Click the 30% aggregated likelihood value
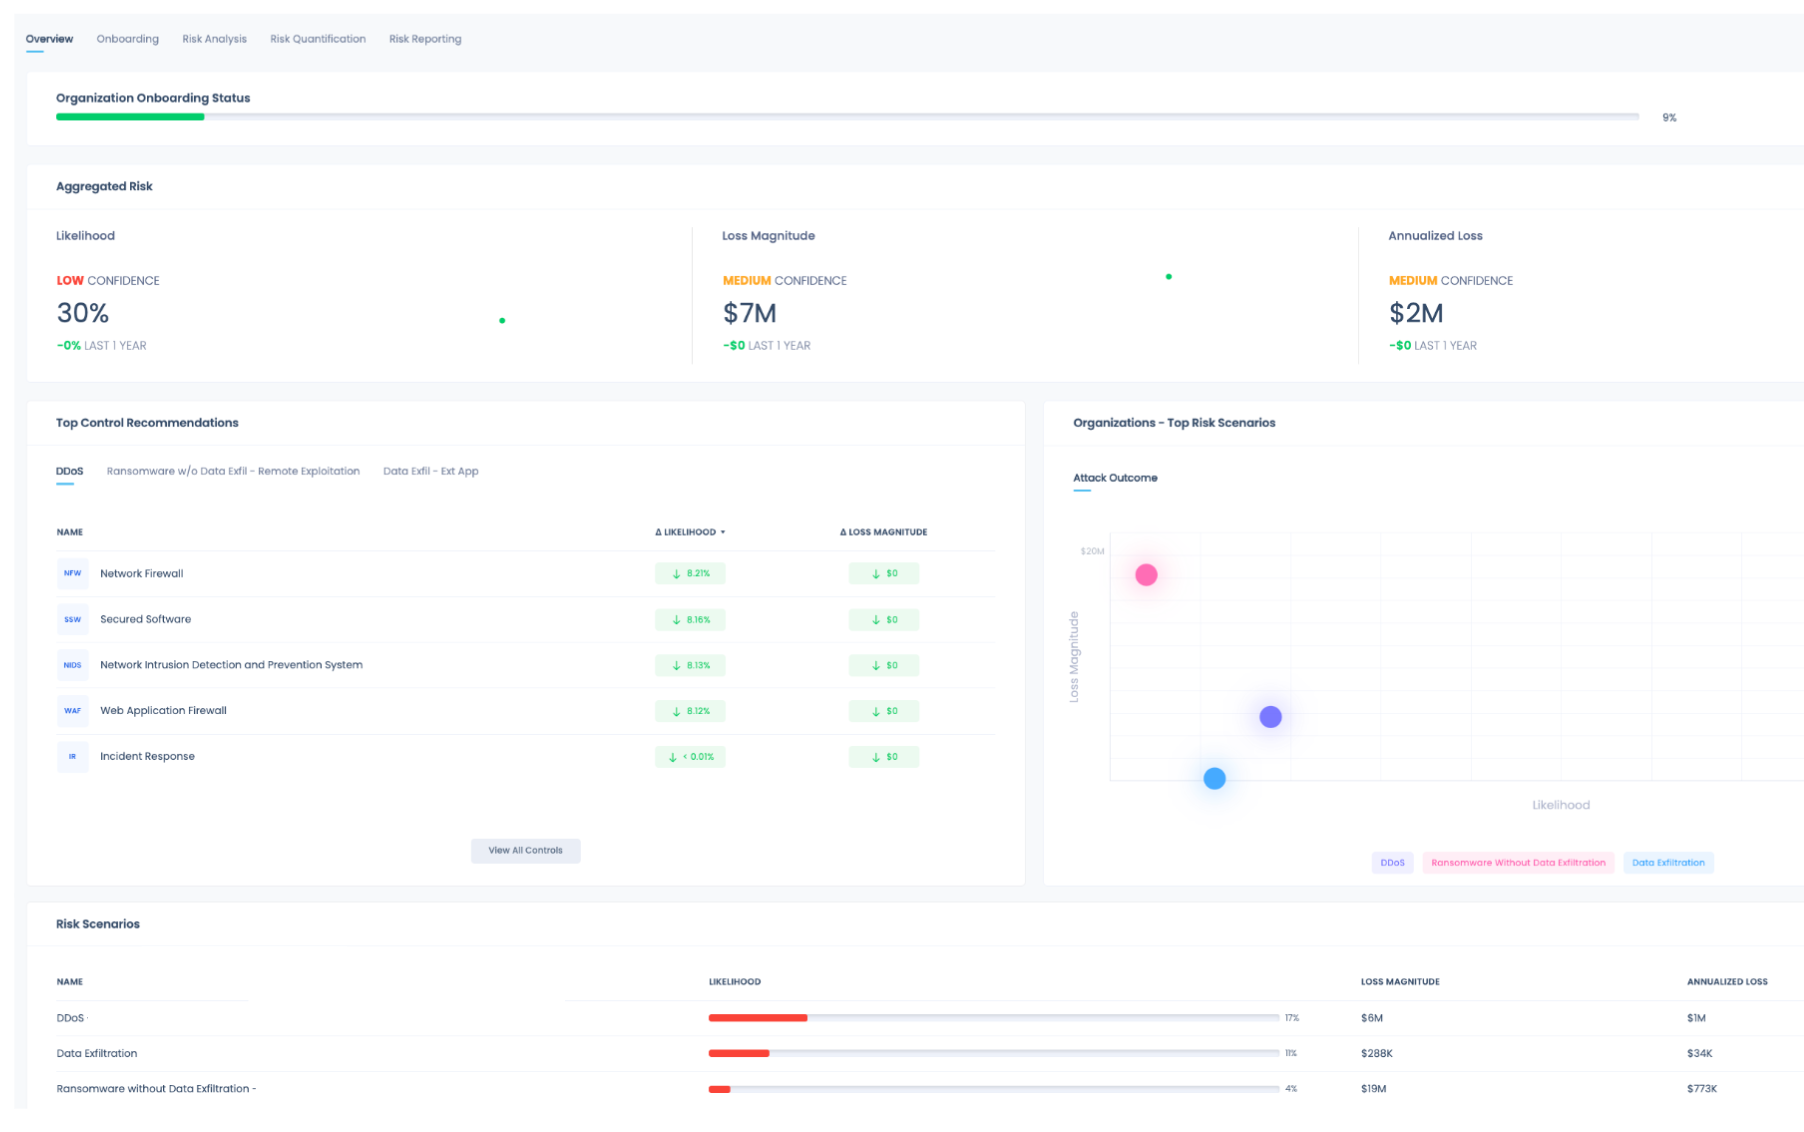This screenshot has height=1132, width=1804. (x=83, y=313)
